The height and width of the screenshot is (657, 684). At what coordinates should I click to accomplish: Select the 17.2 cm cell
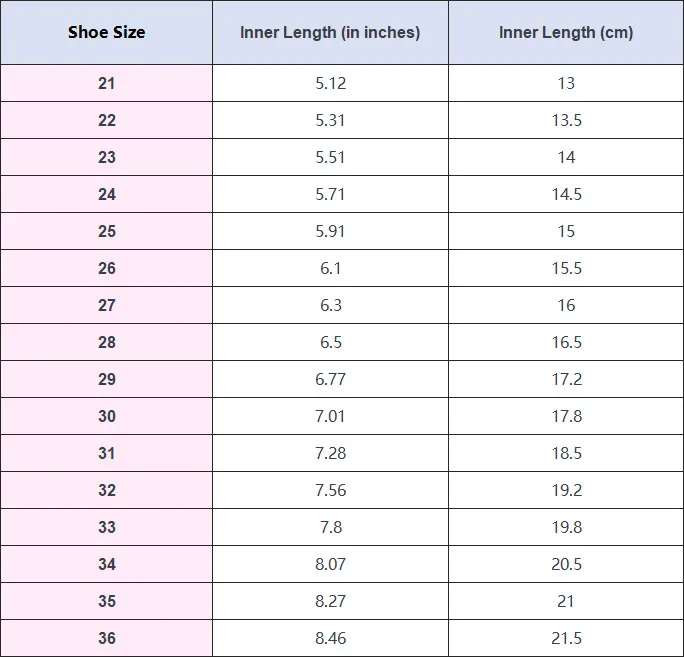click(566, 379)
